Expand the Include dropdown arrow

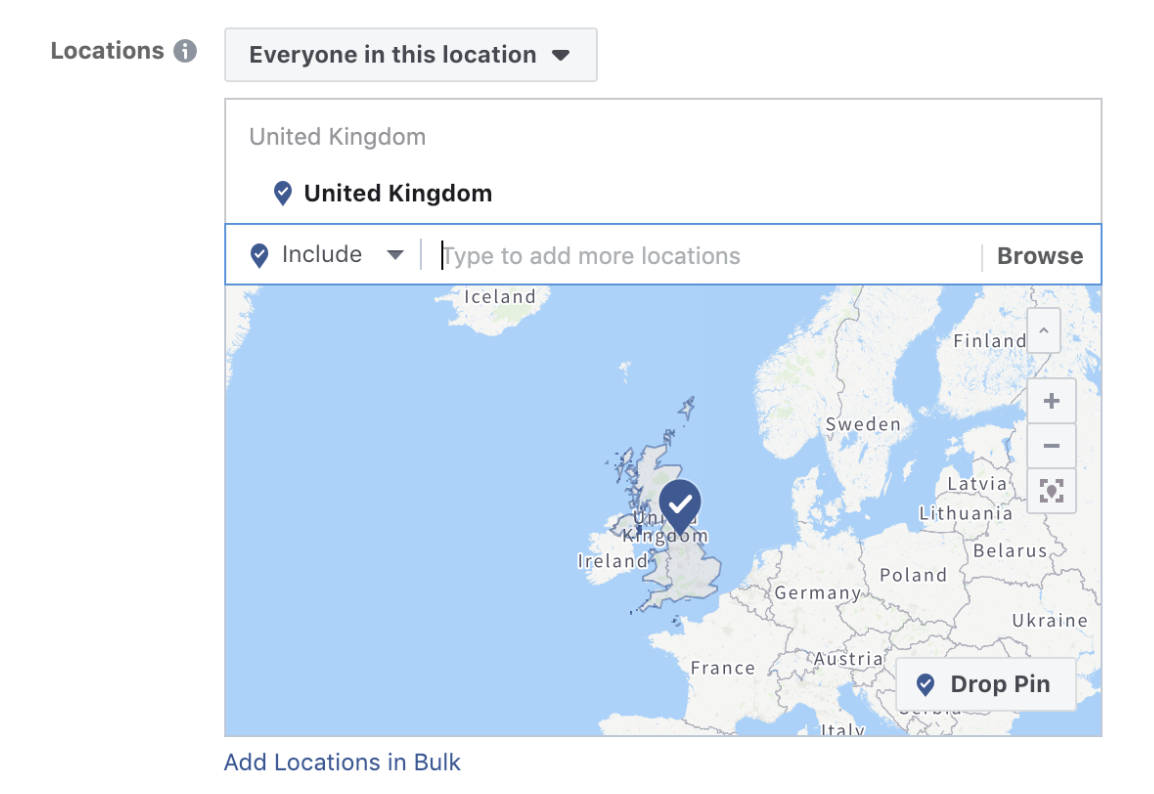click(x=395, y=255)
